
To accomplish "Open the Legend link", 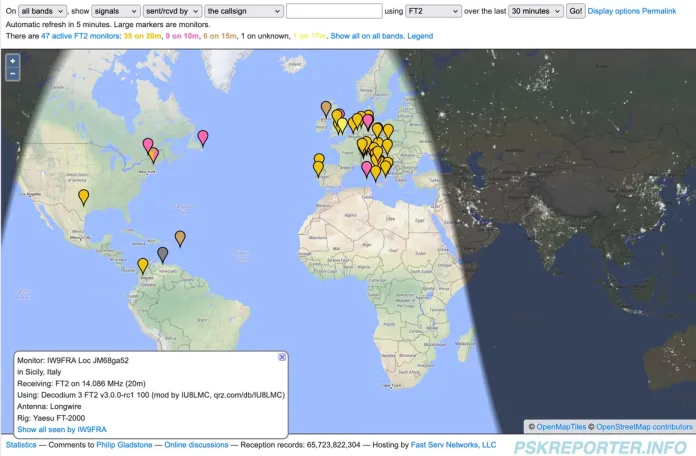I will (420, 35).
